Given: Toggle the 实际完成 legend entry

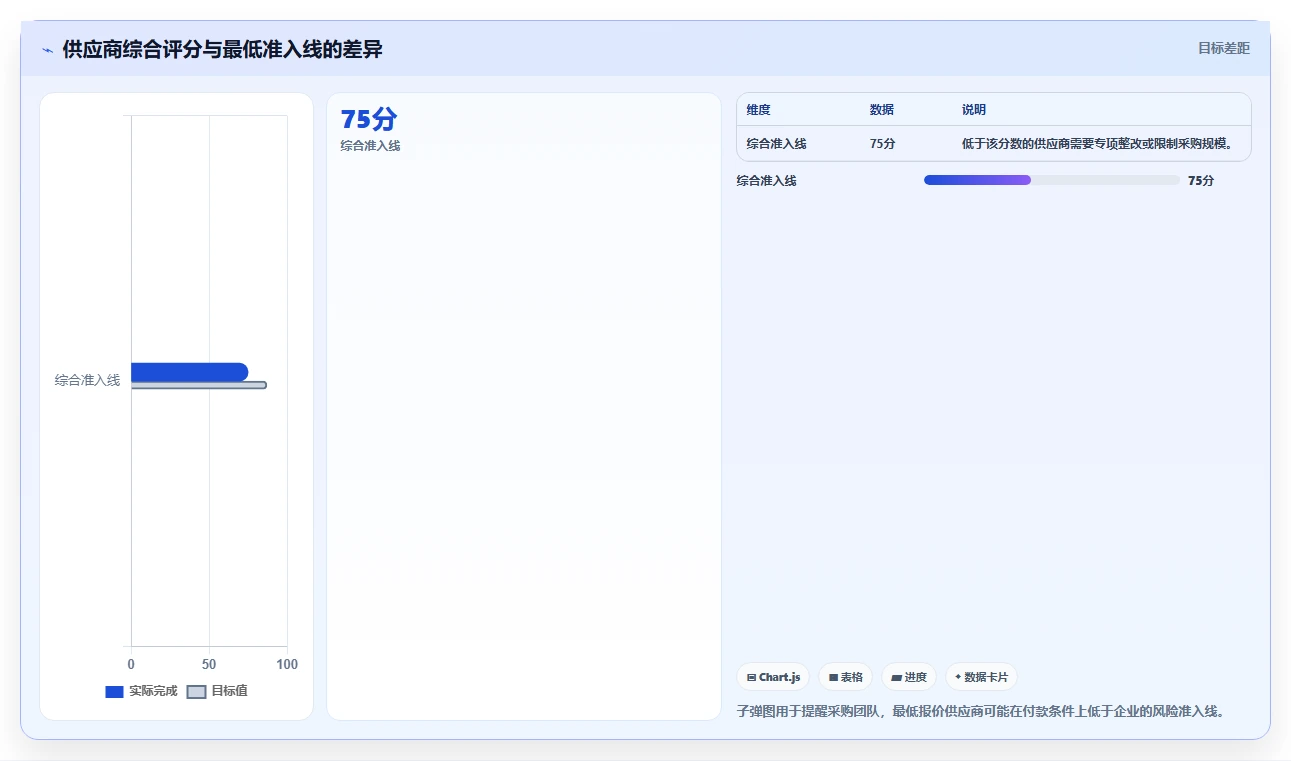Looking at the screenshot, I should click(x=141, y=691).
